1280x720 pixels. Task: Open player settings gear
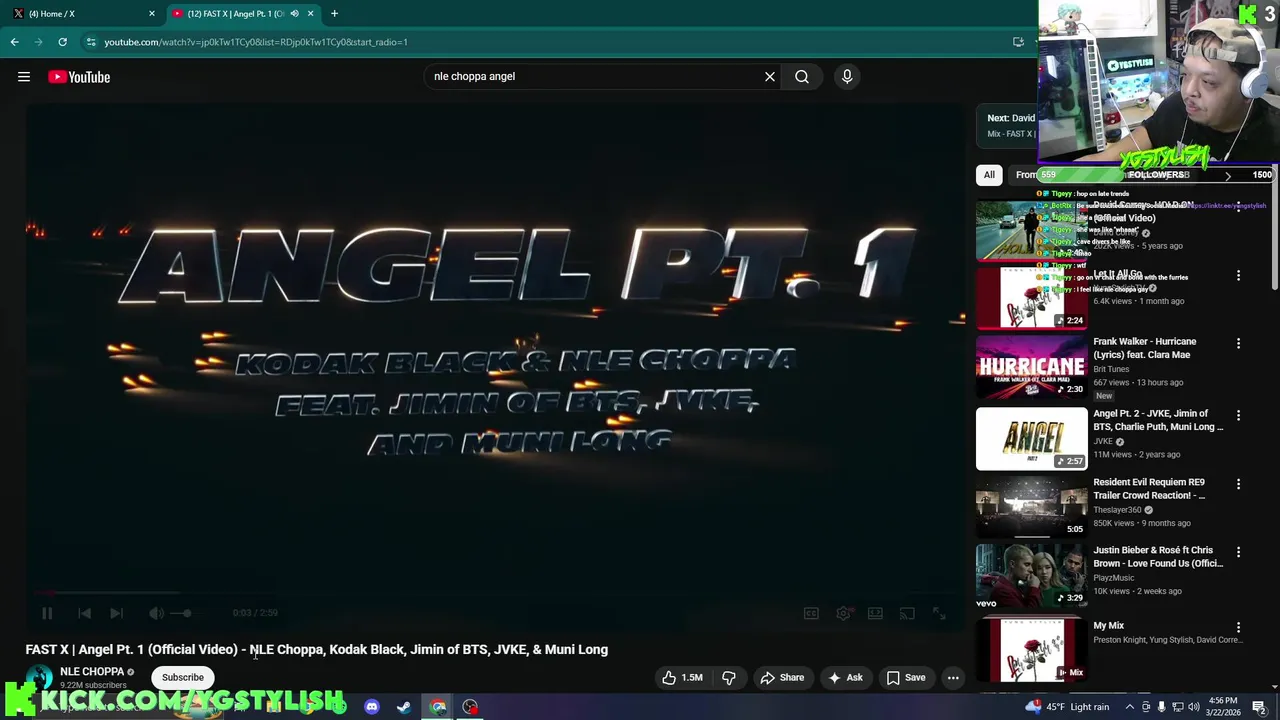click(x=843, y=613)
